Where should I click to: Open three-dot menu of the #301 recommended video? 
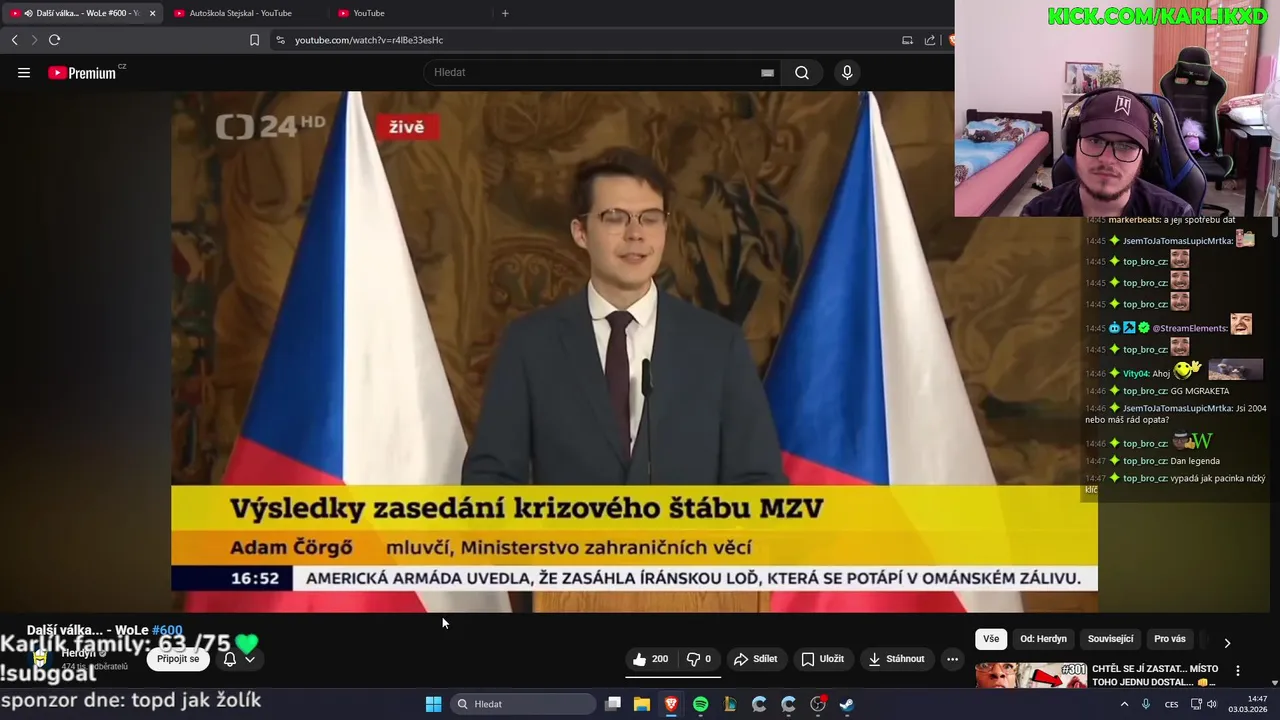point(1237,671)
